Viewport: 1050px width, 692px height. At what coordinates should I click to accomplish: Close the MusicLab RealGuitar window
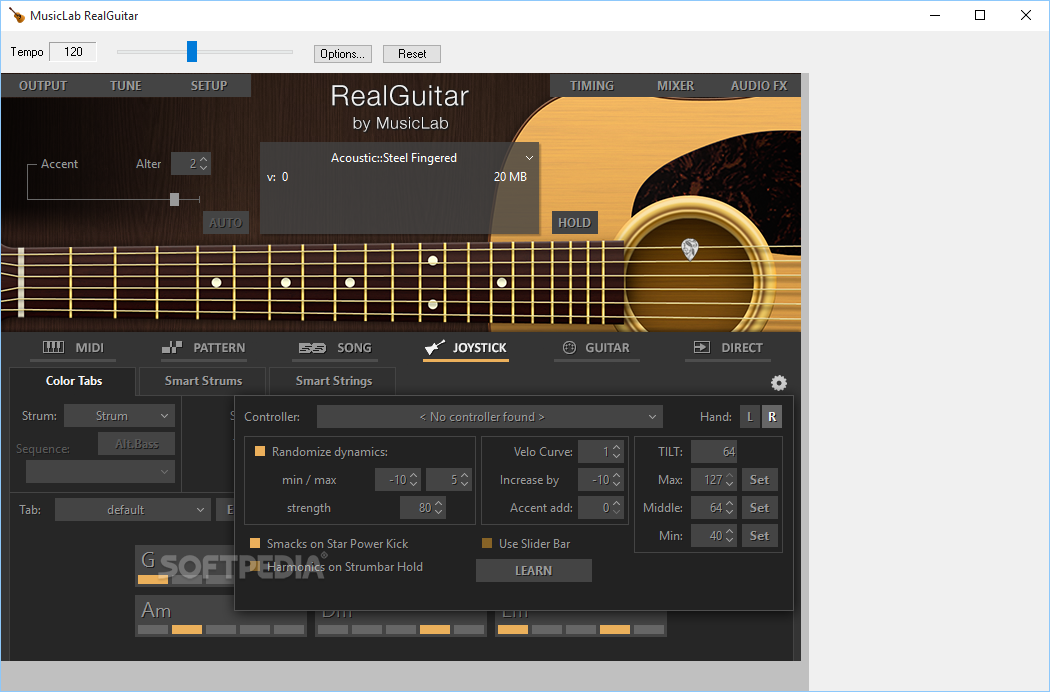click(1025, 15)
